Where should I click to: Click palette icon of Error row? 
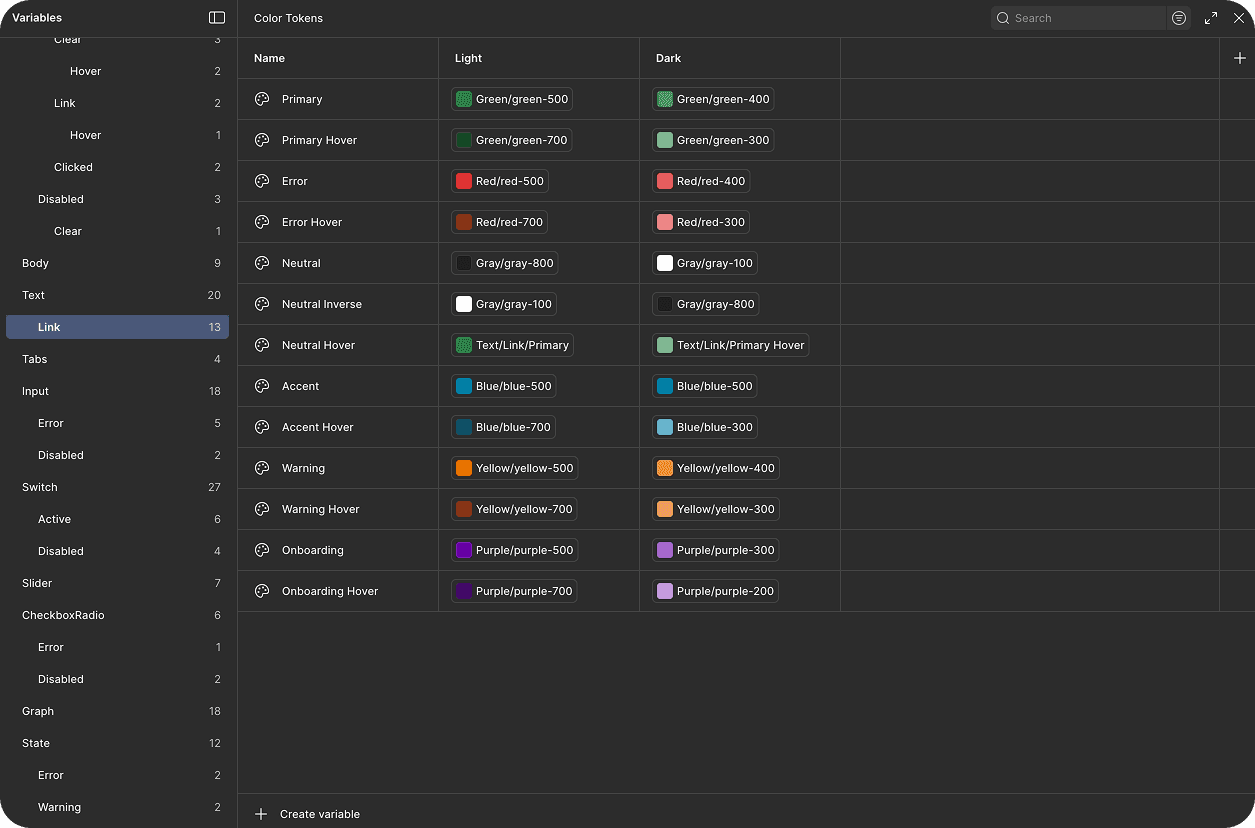tap(262, 181)
